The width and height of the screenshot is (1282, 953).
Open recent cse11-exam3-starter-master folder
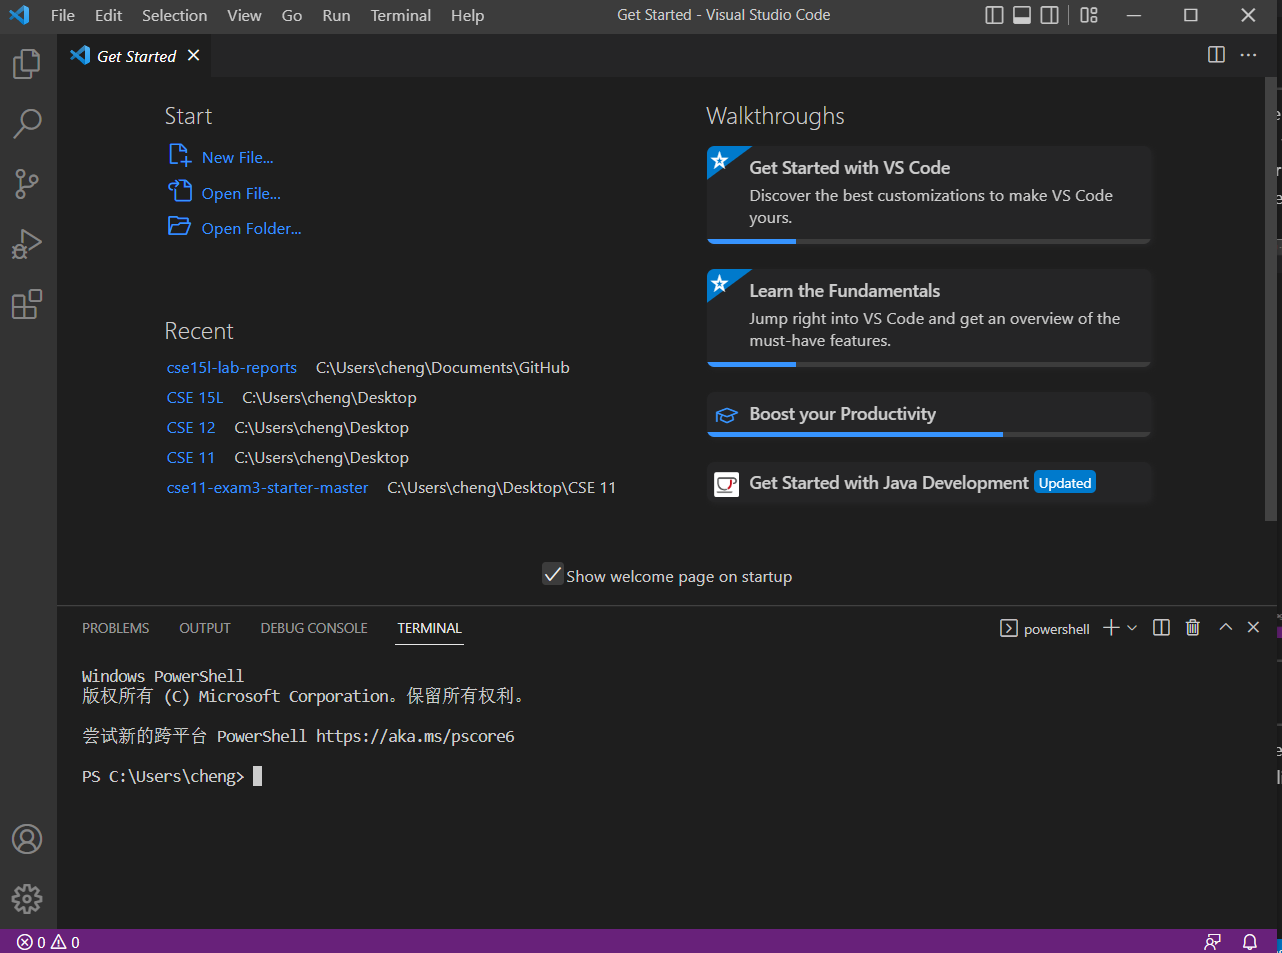(267, 488)
